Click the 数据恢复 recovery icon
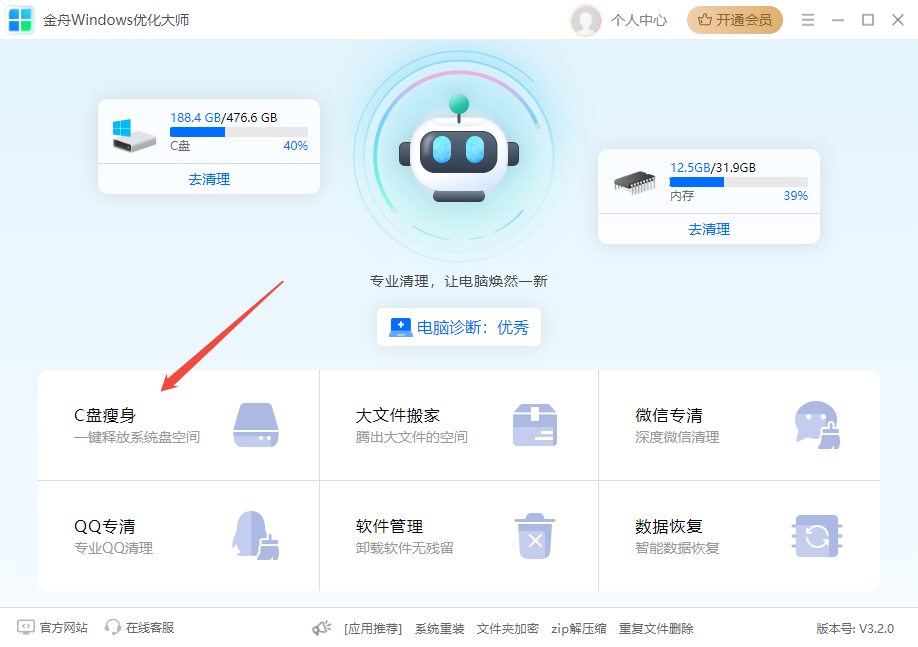The image size is (918, 647). point(817,536)
